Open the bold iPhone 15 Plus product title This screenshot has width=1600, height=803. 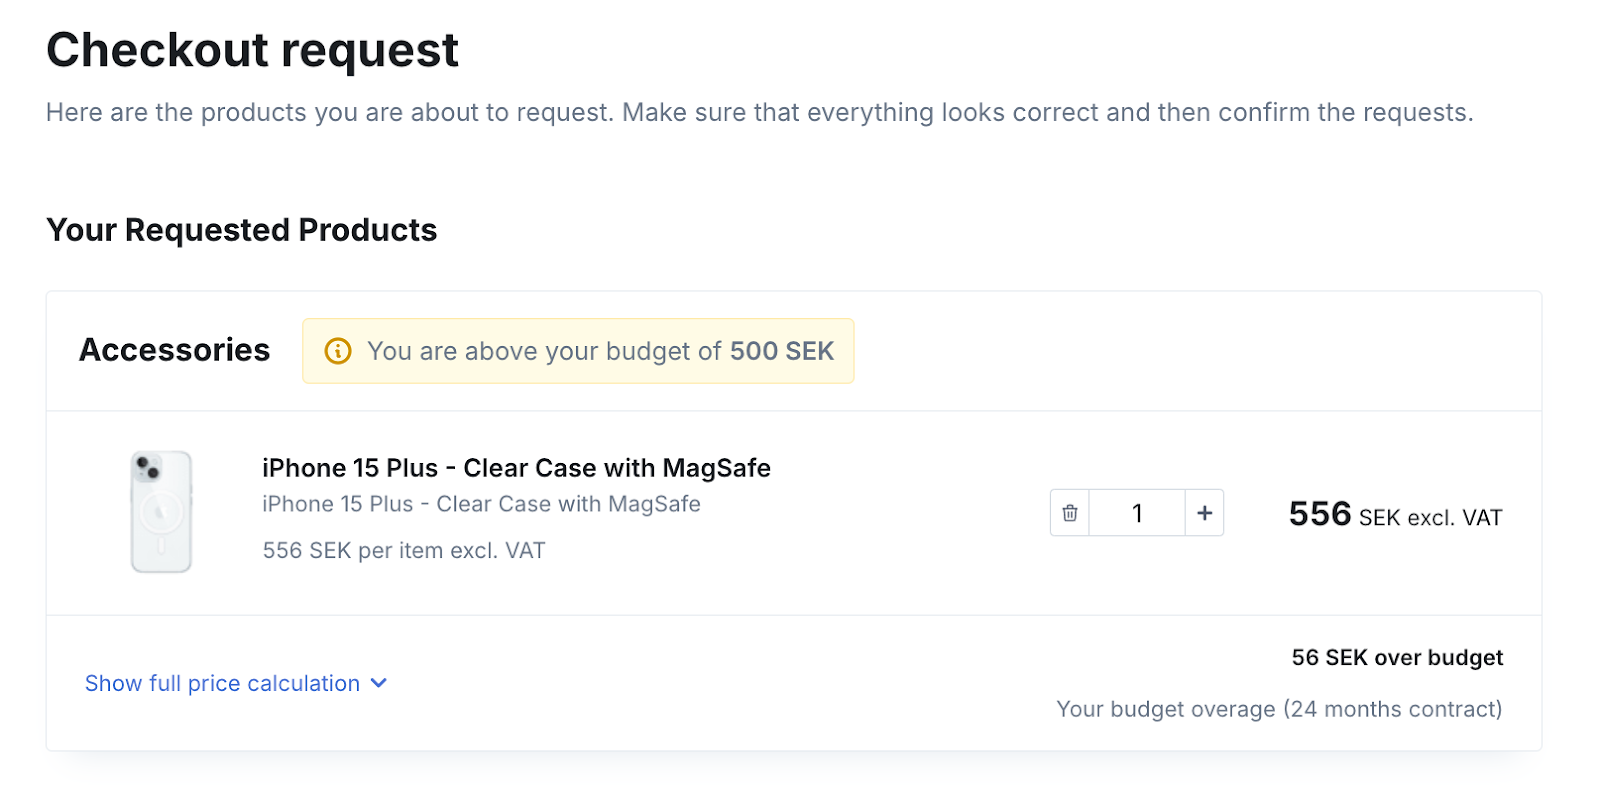pyautogui.click(x=516, y=468)
